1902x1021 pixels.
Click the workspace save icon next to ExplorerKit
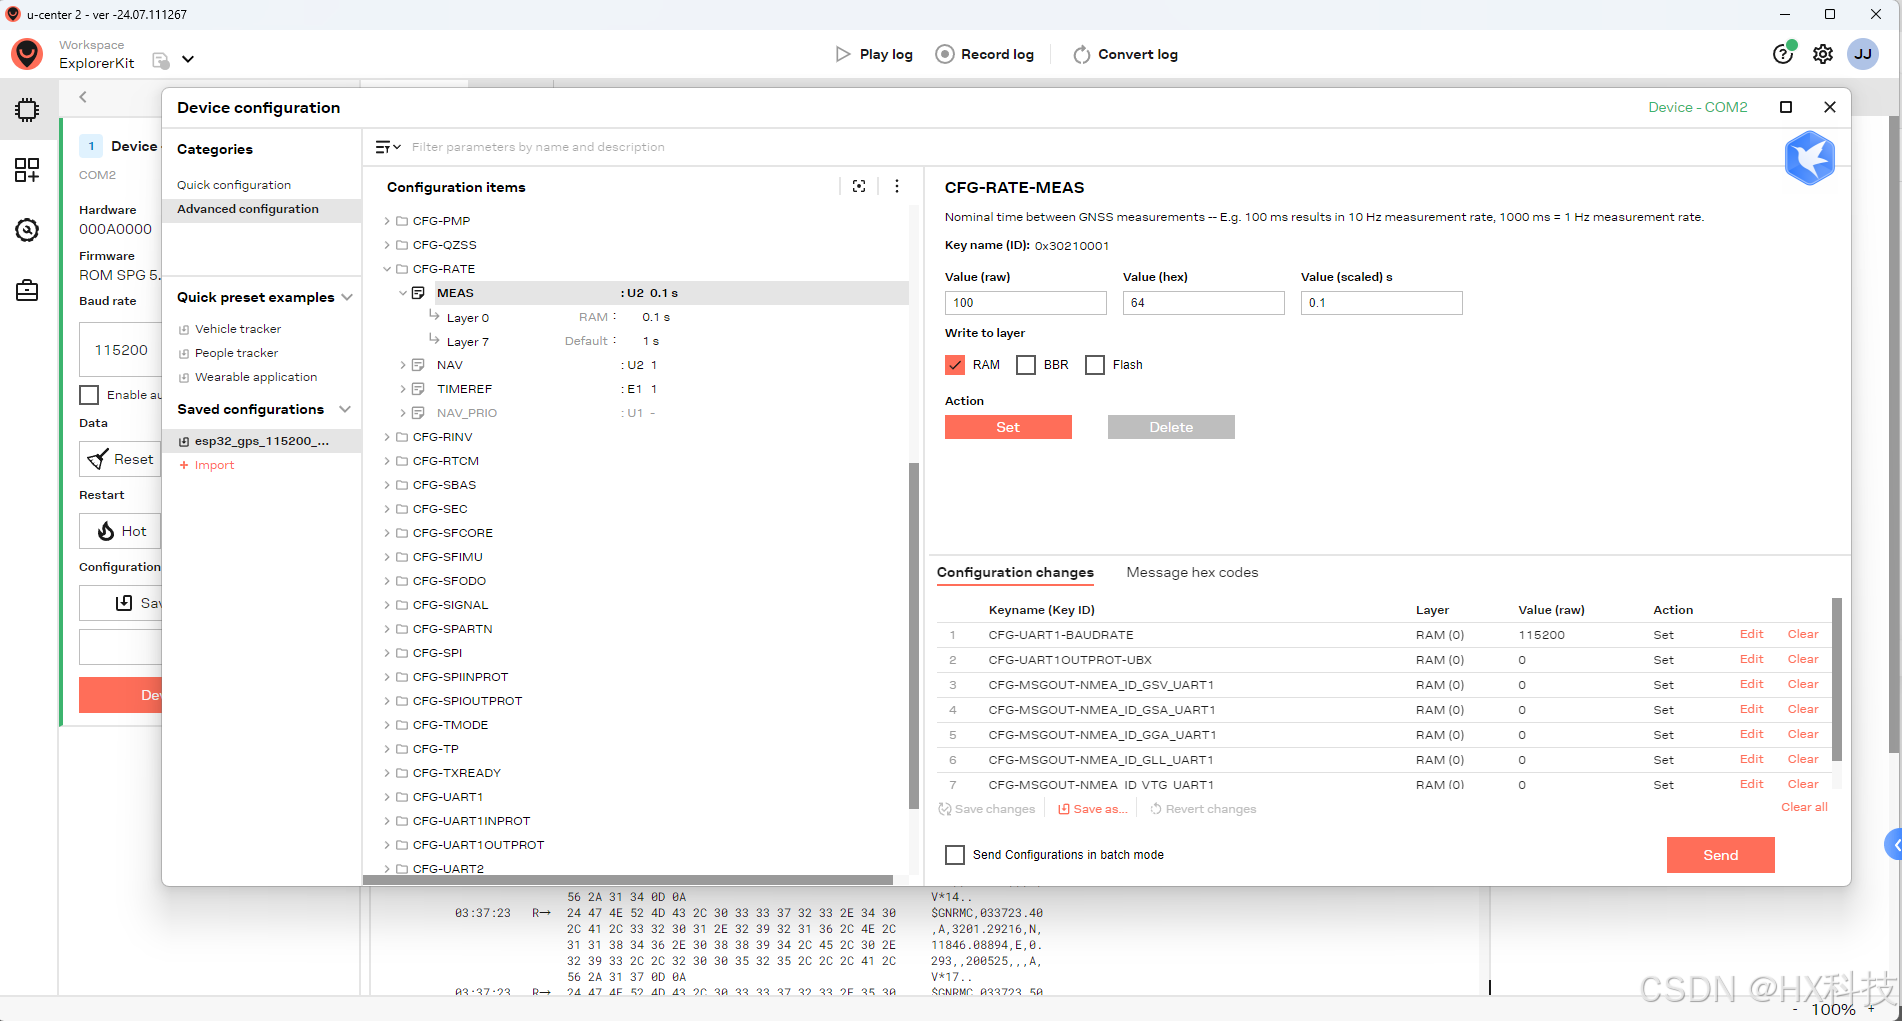(x=160, y=61)
